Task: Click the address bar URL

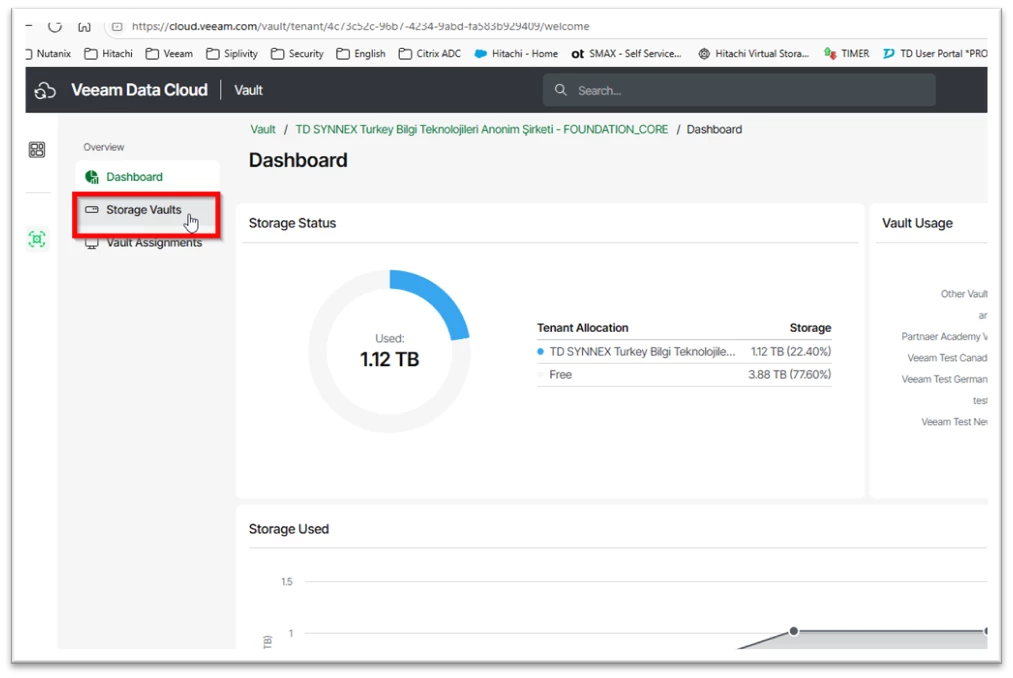Action: tap(360, 26)
